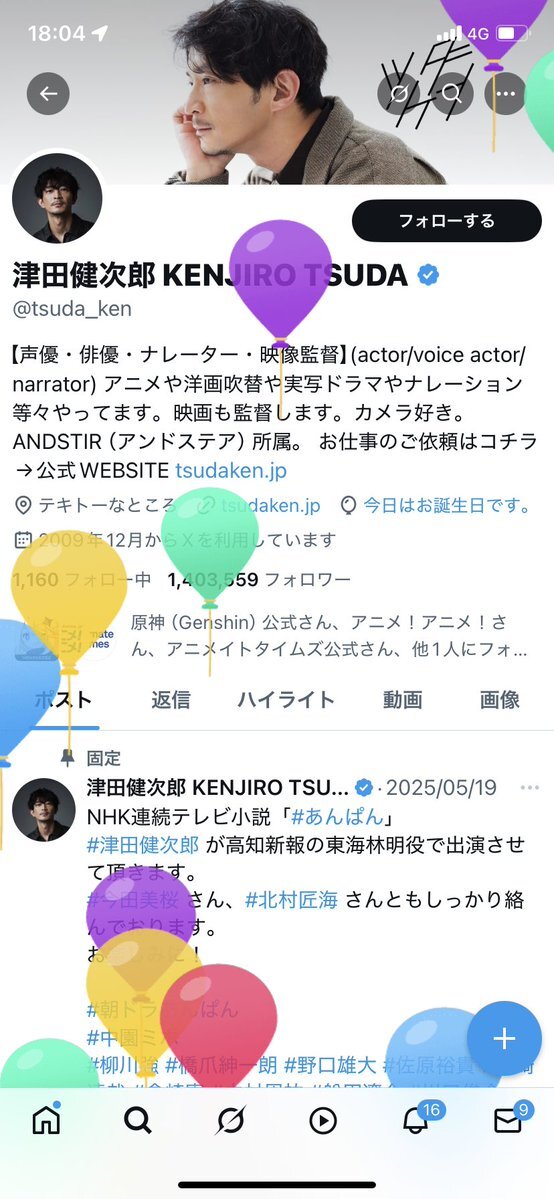Switch to the 返信 tab
Viewport: 554px width, 1199px height.
(x=170, y=699)
